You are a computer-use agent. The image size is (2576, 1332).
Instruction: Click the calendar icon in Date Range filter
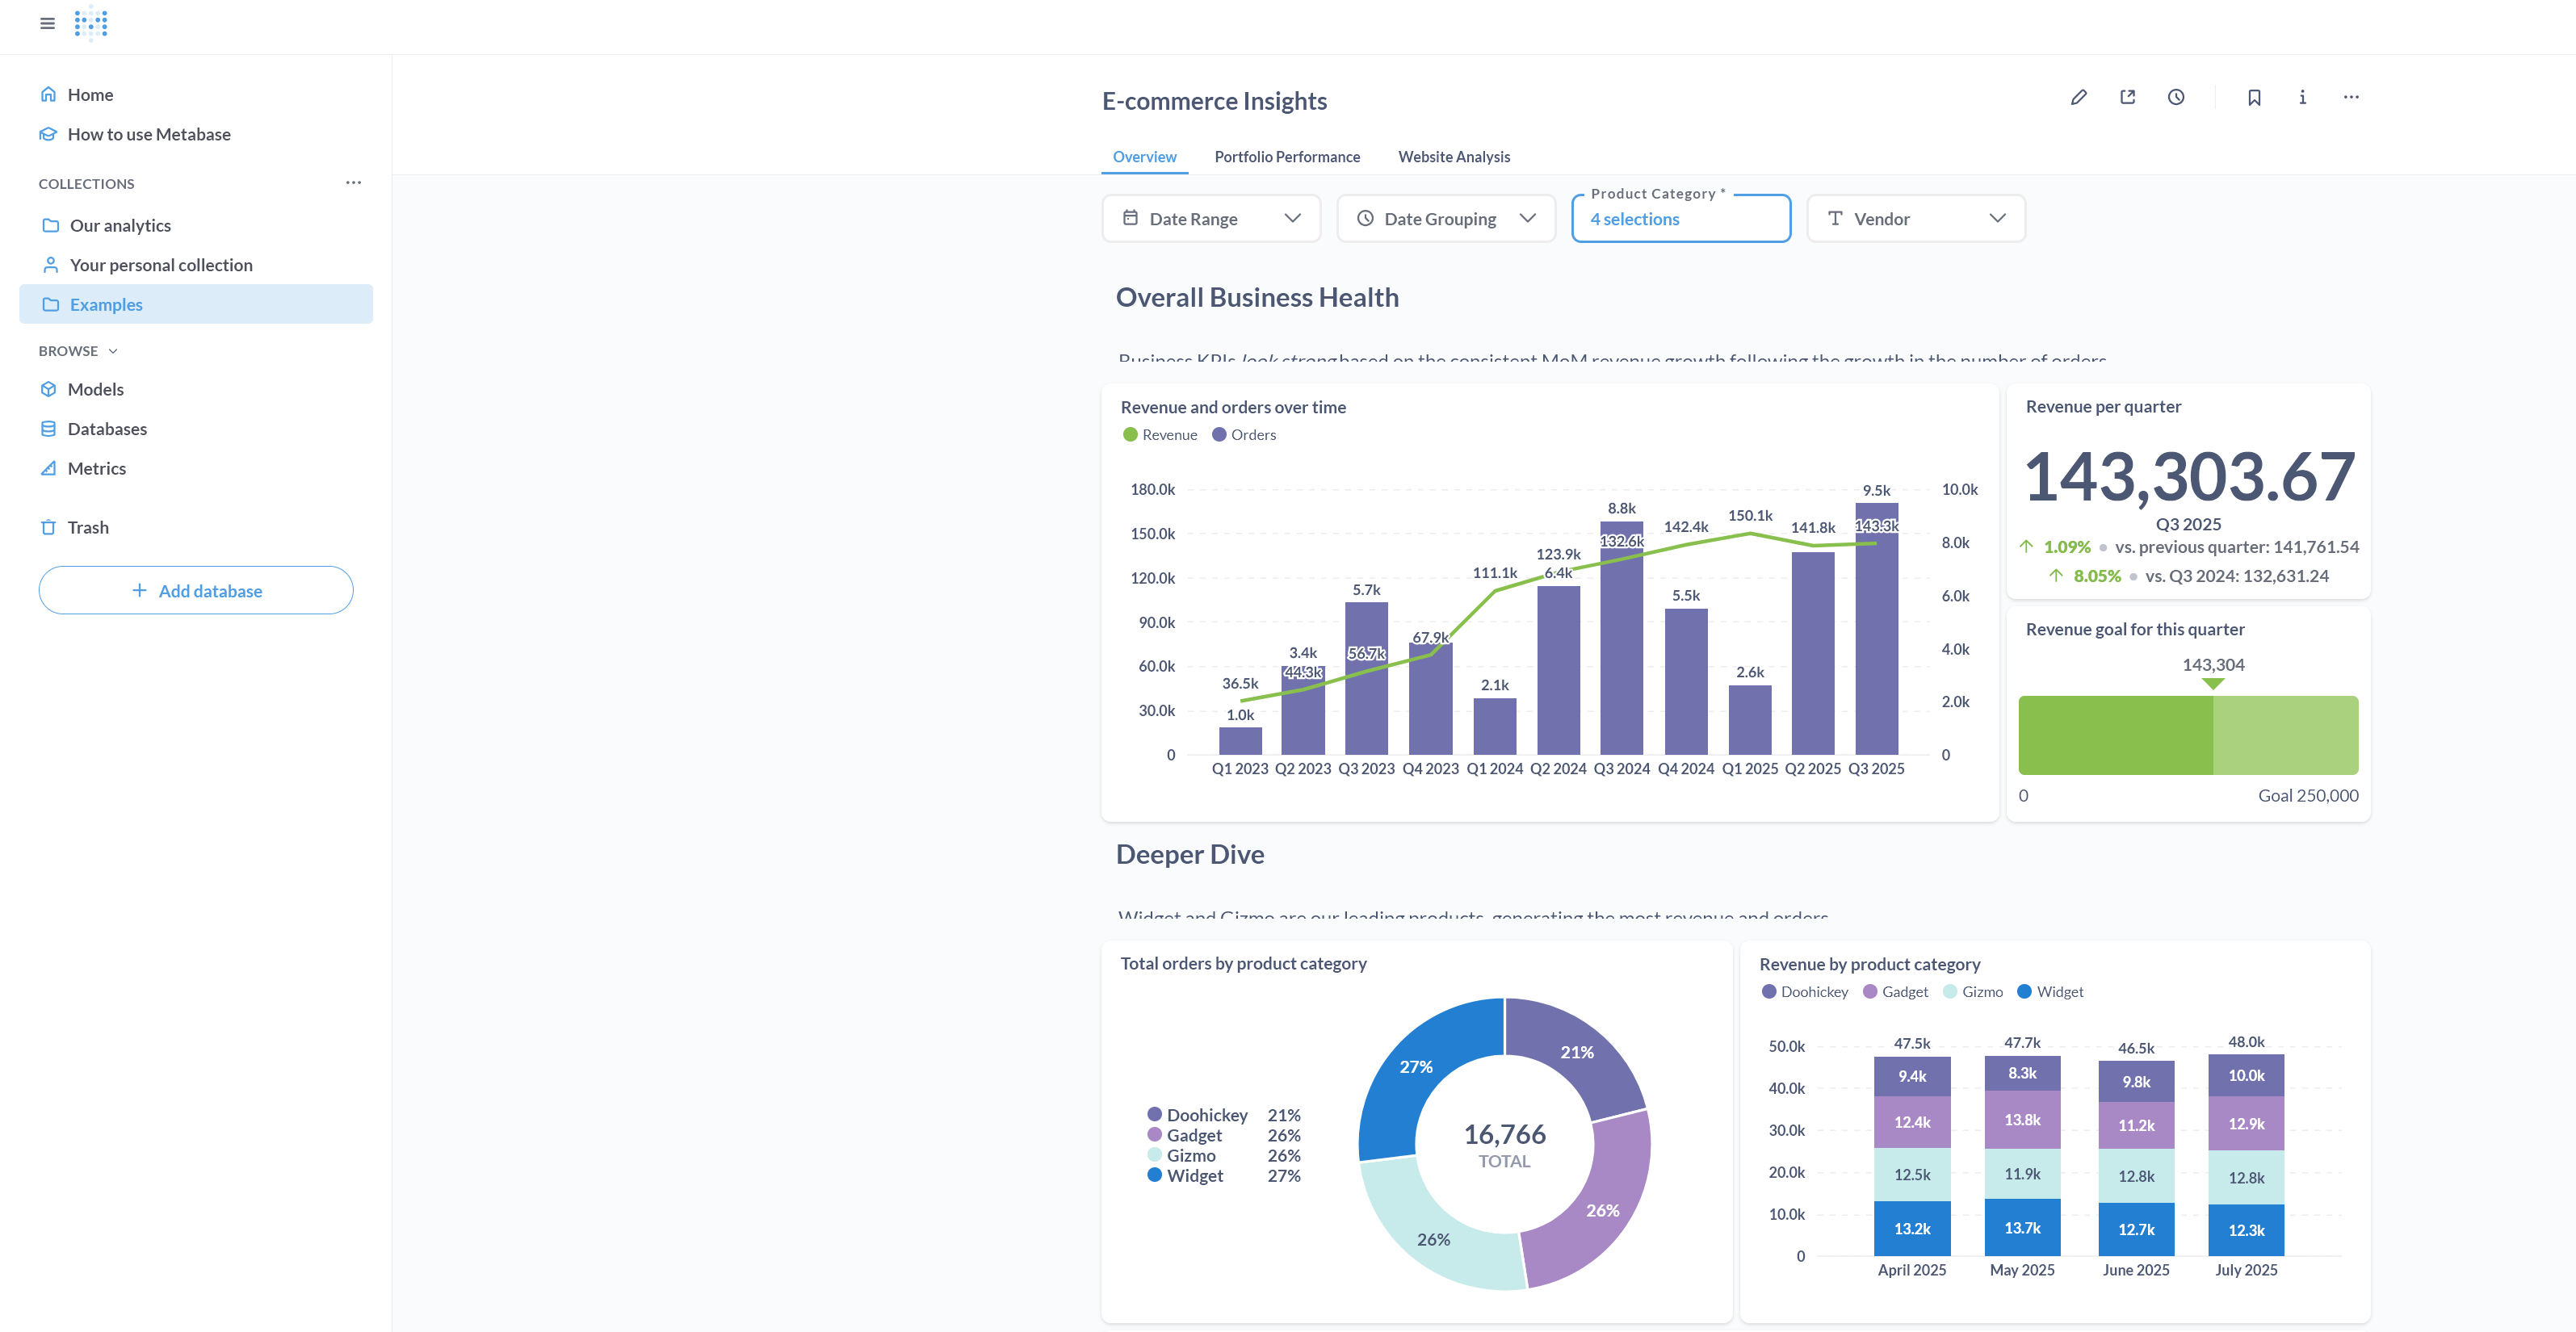click(1130, 218)
